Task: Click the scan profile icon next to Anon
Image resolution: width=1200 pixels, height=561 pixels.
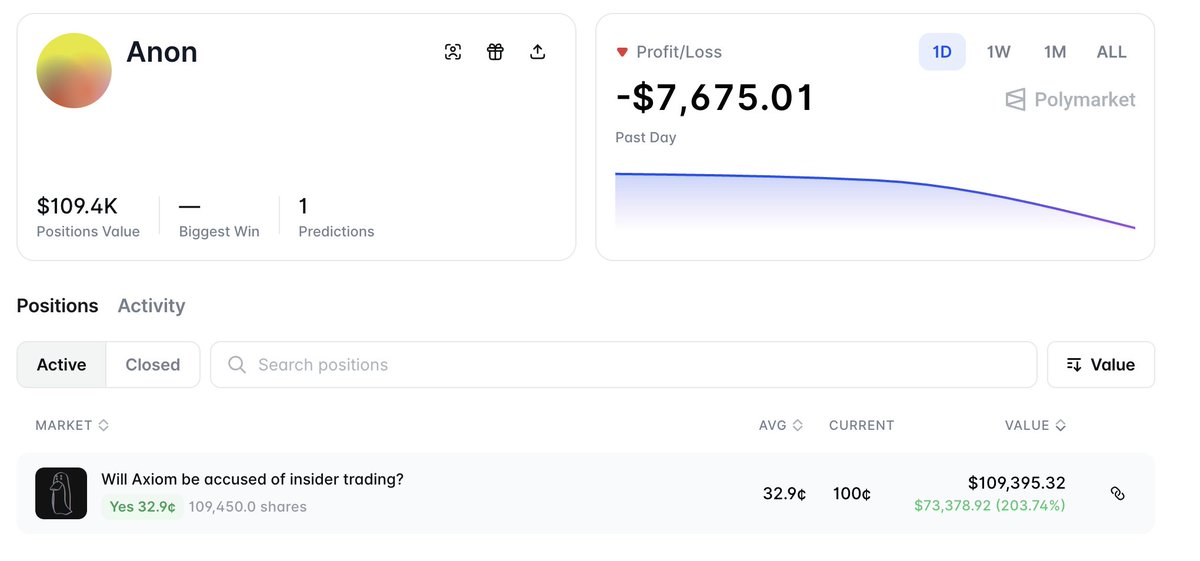Action: (453, 52)
